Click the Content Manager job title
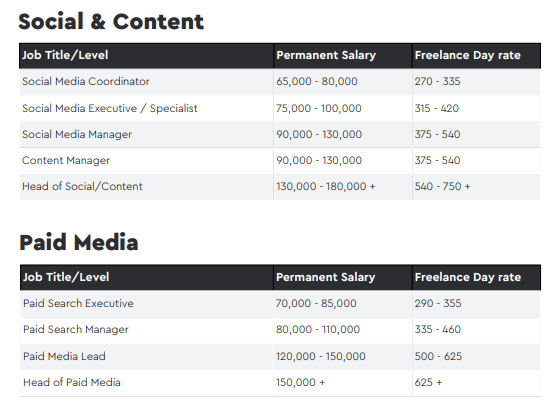 coord(66,160)
